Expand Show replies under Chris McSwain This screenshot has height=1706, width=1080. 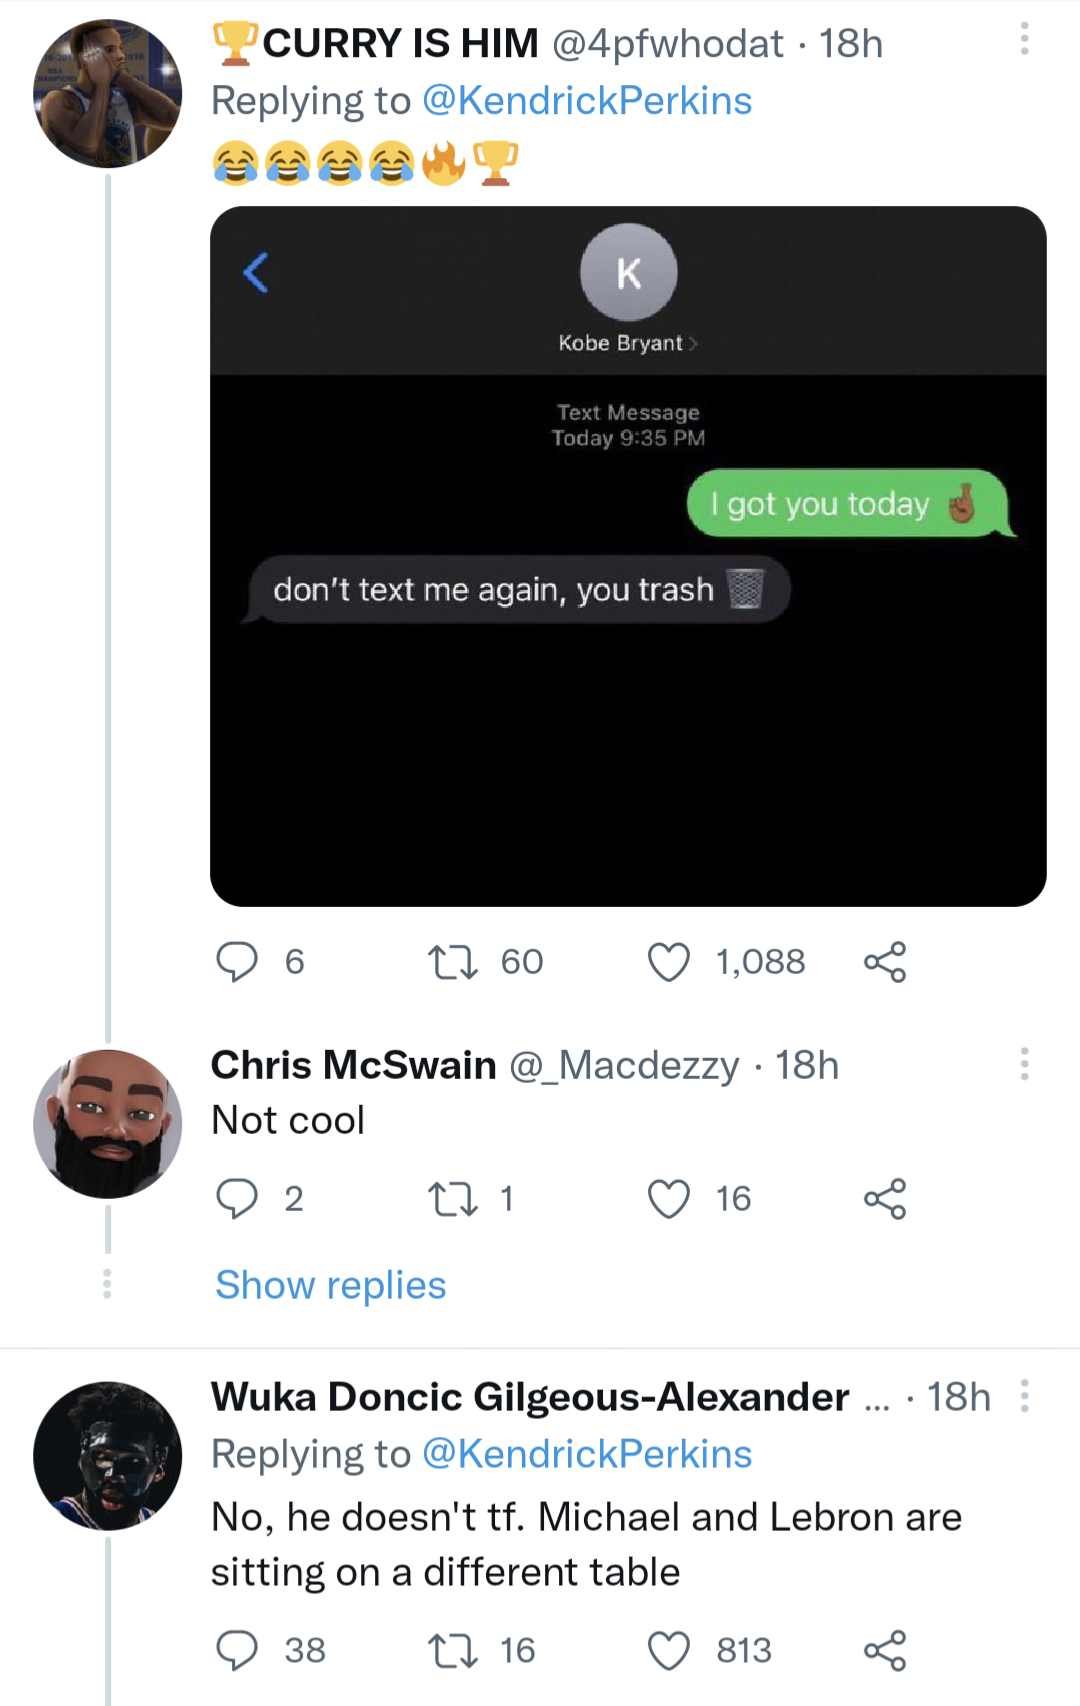(x=331, y=1286)
